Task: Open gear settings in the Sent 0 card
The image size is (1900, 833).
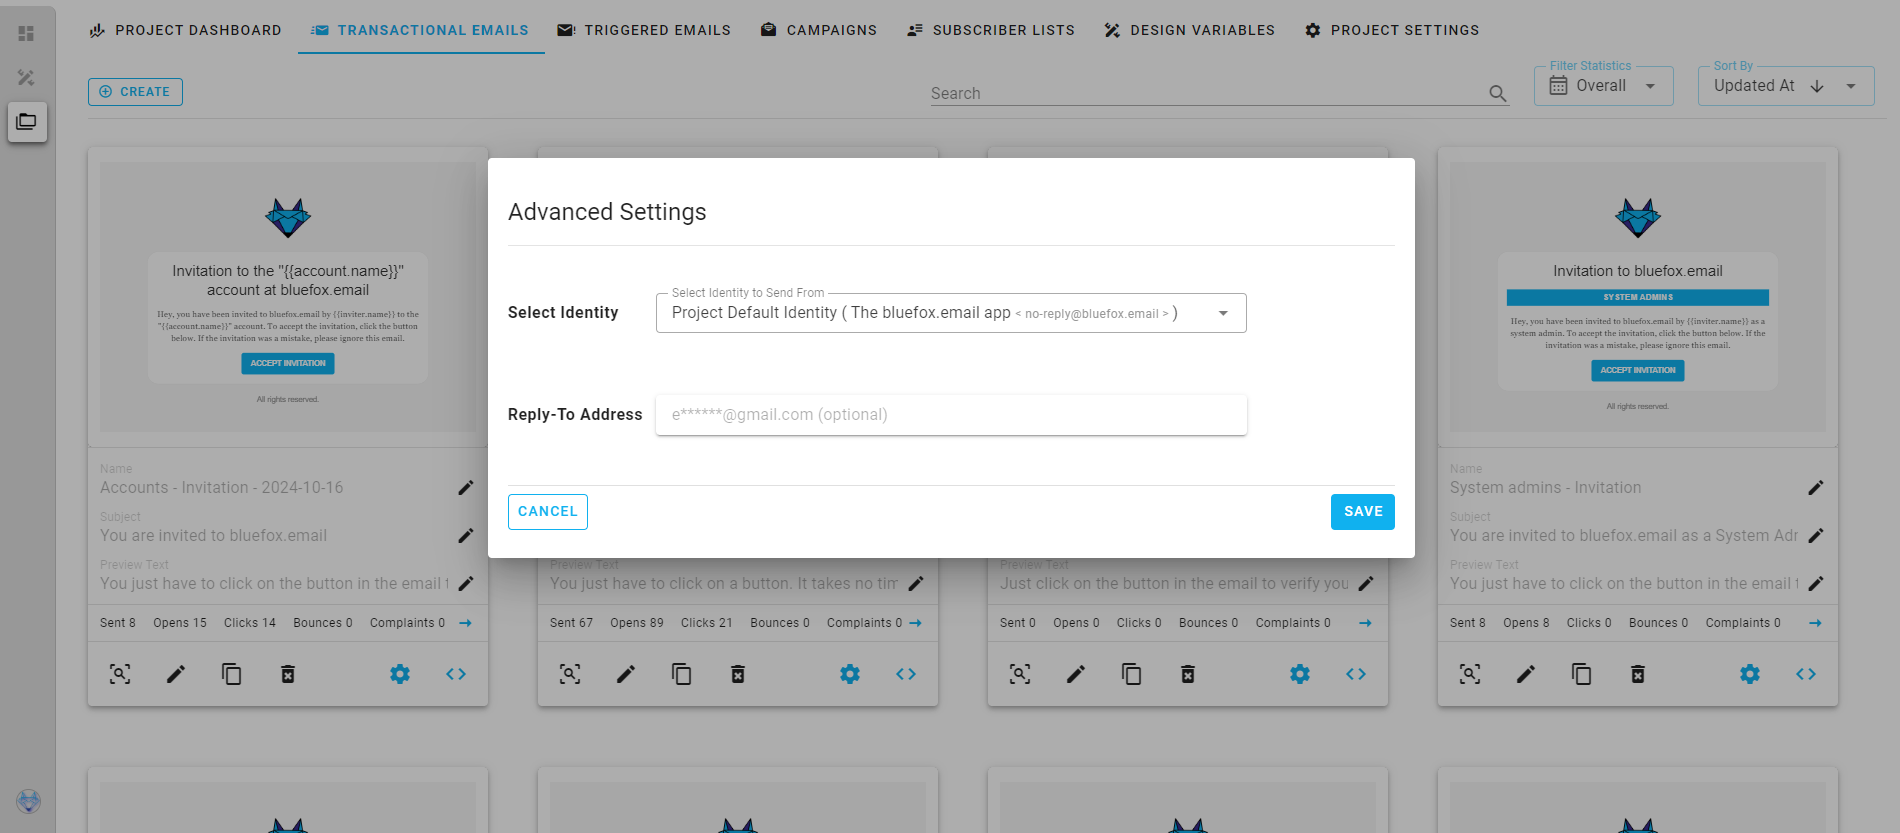Action: click(1300, 674)
